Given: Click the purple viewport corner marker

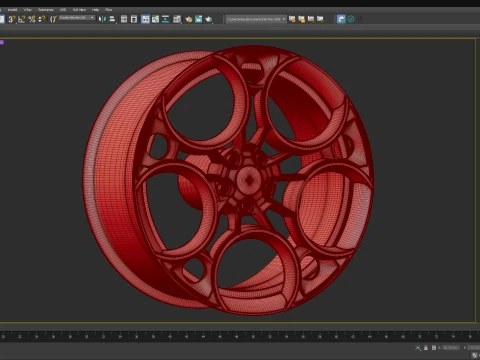Looking at the screenshot, I should (x=2, y=42).
